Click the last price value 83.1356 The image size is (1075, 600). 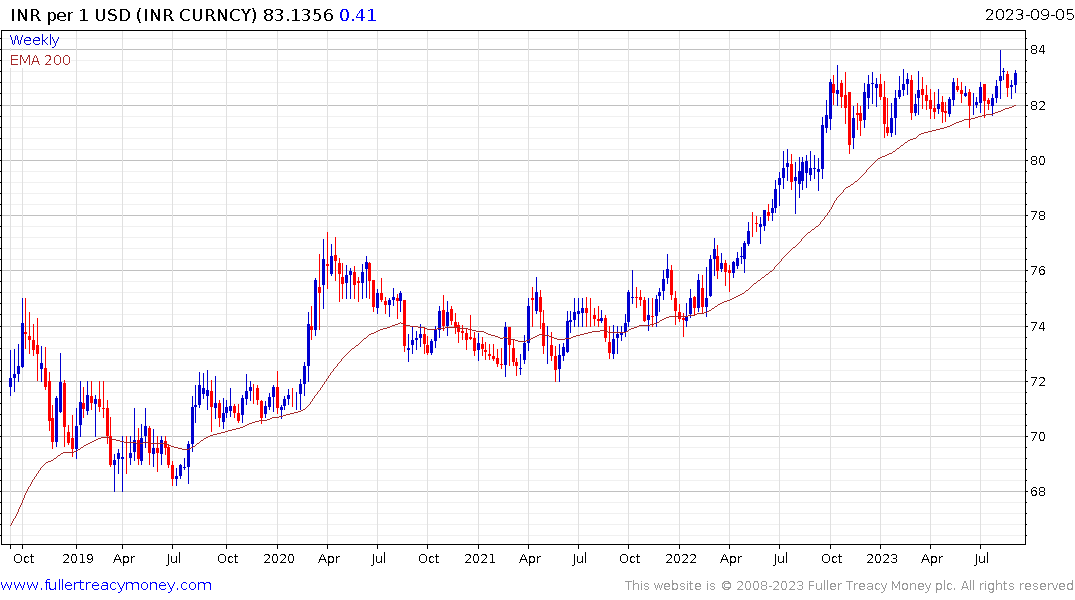tap(298, 15)
